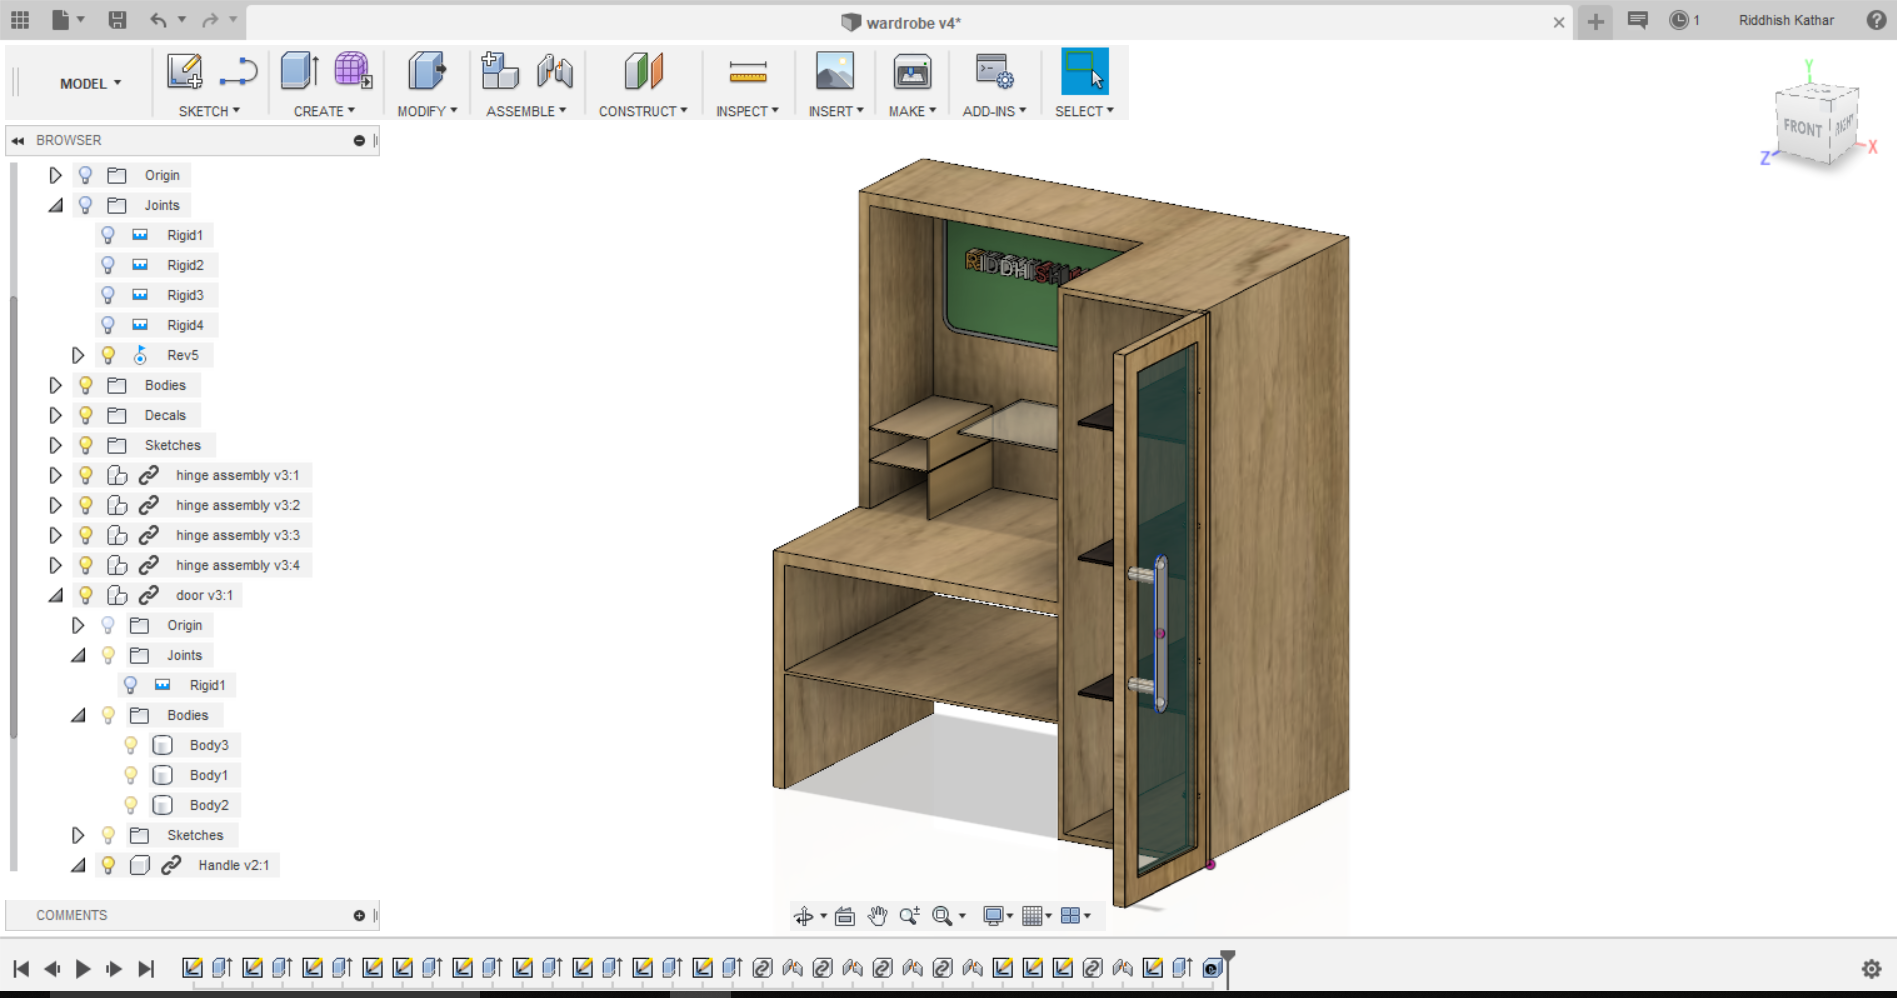Toggle visibility bulb for Rev5 joint

pyautogui.click(x=108, y=355)
